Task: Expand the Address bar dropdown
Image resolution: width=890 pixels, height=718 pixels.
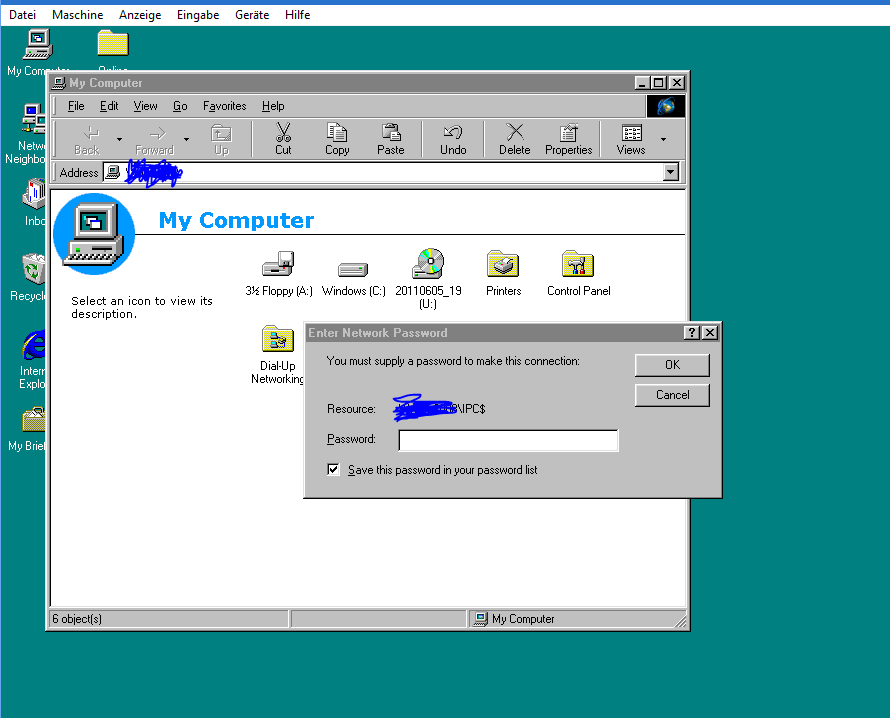Action: 671,172
